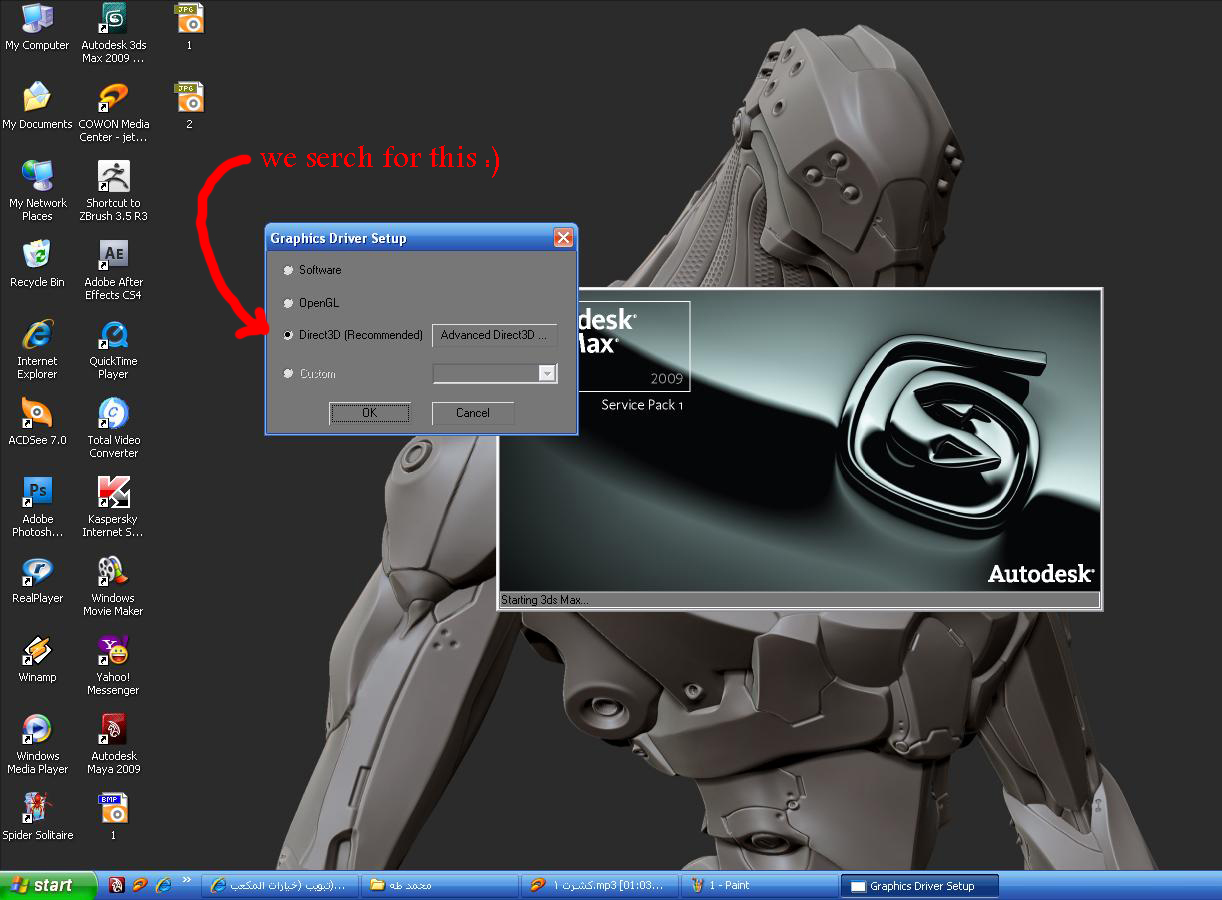Image resolution: width=1222 pixels, height=900 pixels.
Task: Expand the quick launch overflow chevron
Action: 186,881
